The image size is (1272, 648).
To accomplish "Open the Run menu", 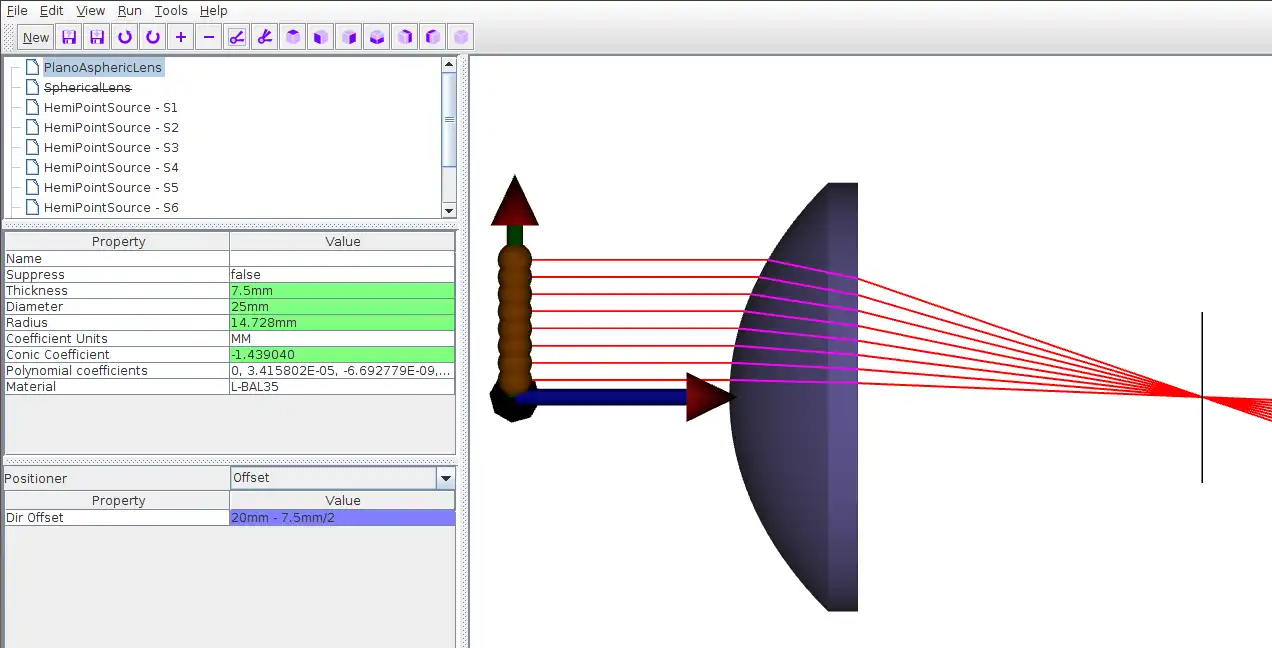I will (129, 11).
